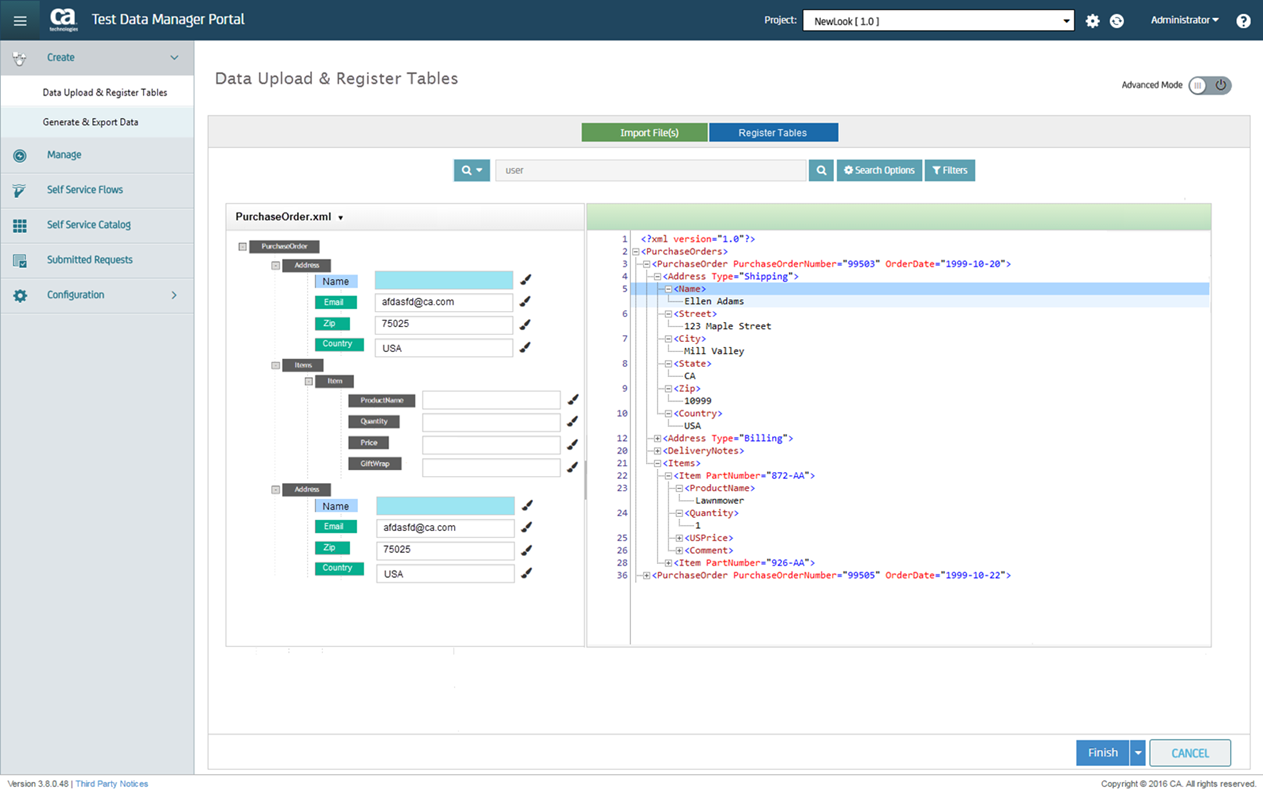Image resolution: width=1263 pixels, height=793 pixels.
Task: Select '123 Maple Street' in XML viewer
Action: pyautogui.click(x=727, y=326)
